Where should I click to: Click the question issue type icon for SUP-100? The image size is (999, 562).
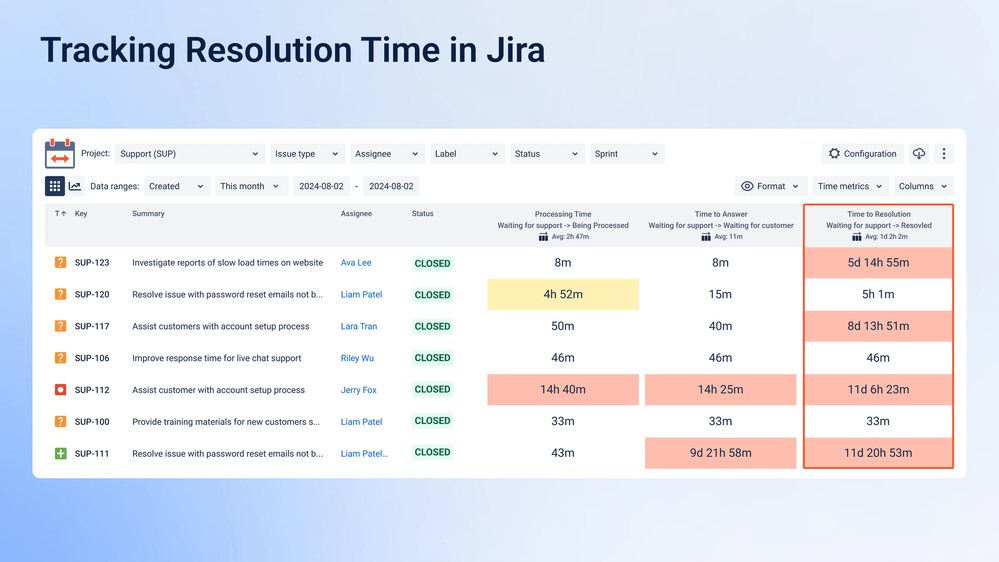click(61, 421)
